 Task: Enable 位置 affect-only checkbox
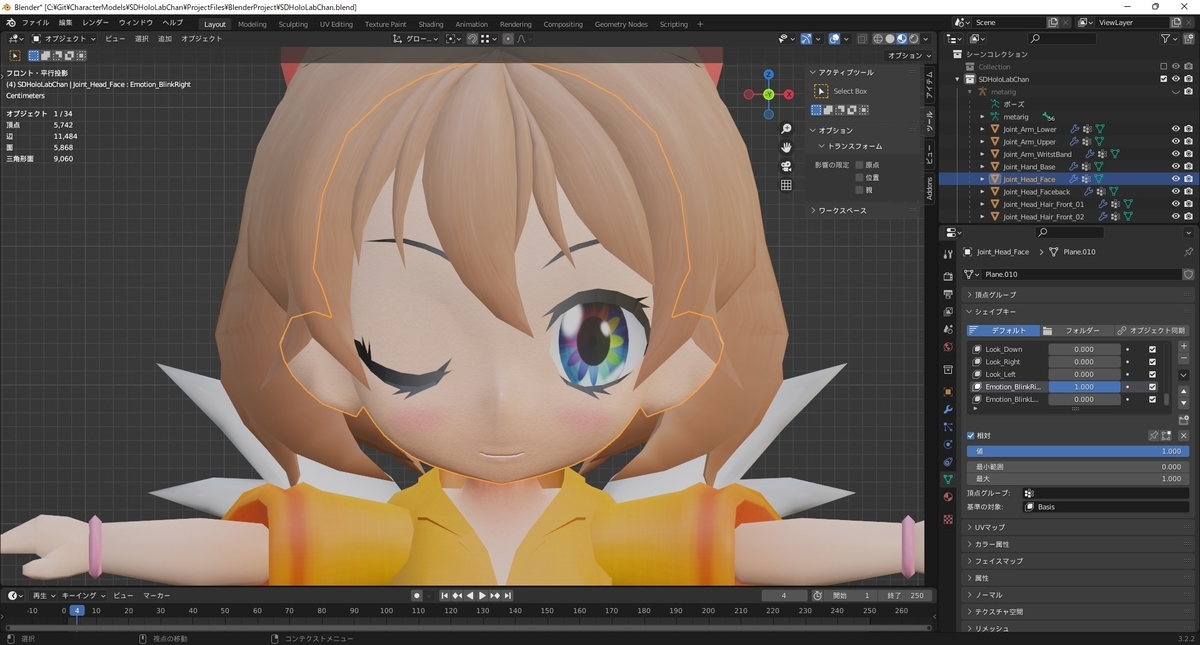click(x=859, y=177)
